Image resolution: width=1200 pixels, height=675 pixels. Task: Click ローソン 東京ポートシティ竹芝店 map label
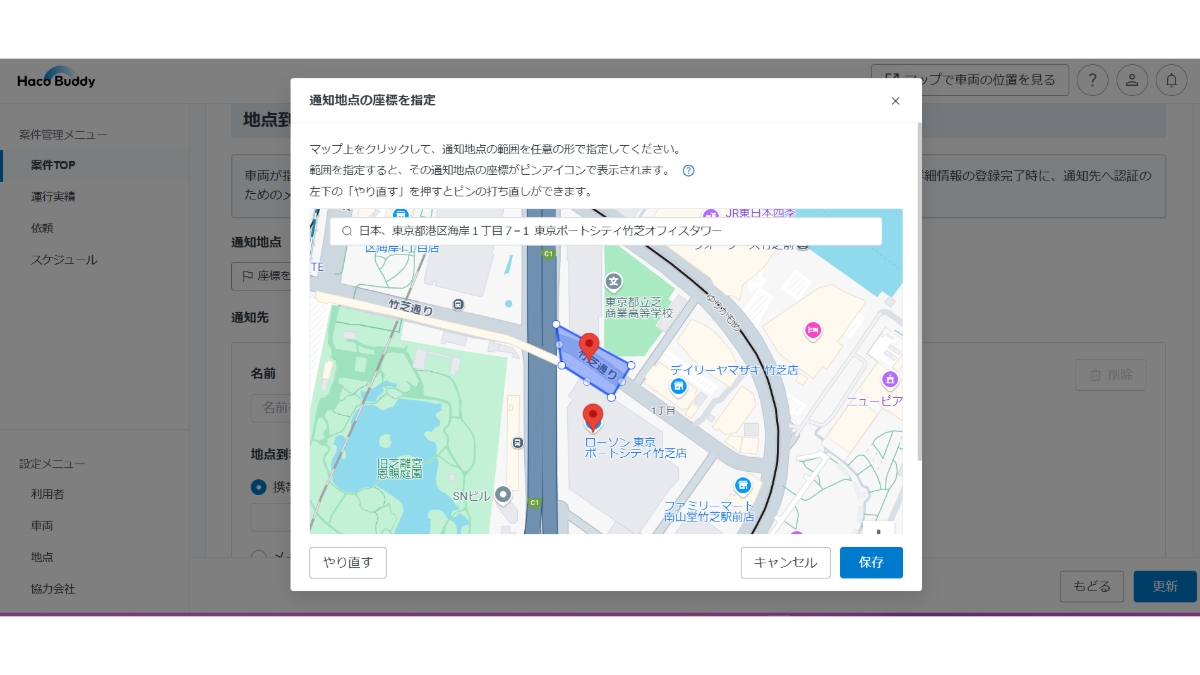coord(635,447)
